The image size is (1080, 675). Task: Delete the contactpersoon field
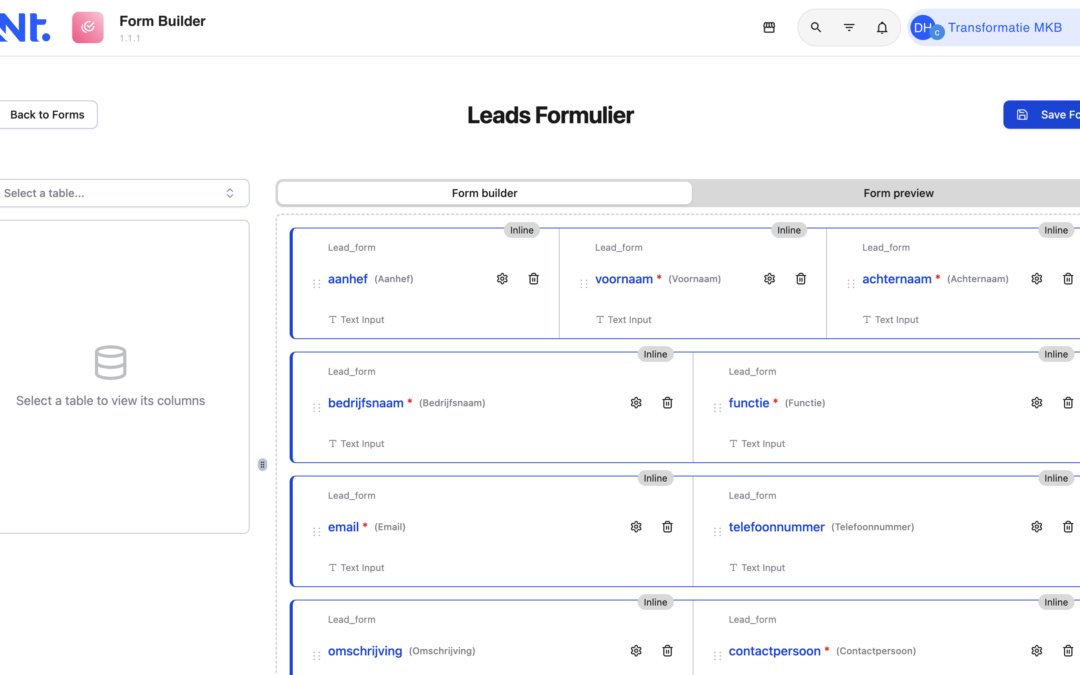click(x=1068, y=651)
